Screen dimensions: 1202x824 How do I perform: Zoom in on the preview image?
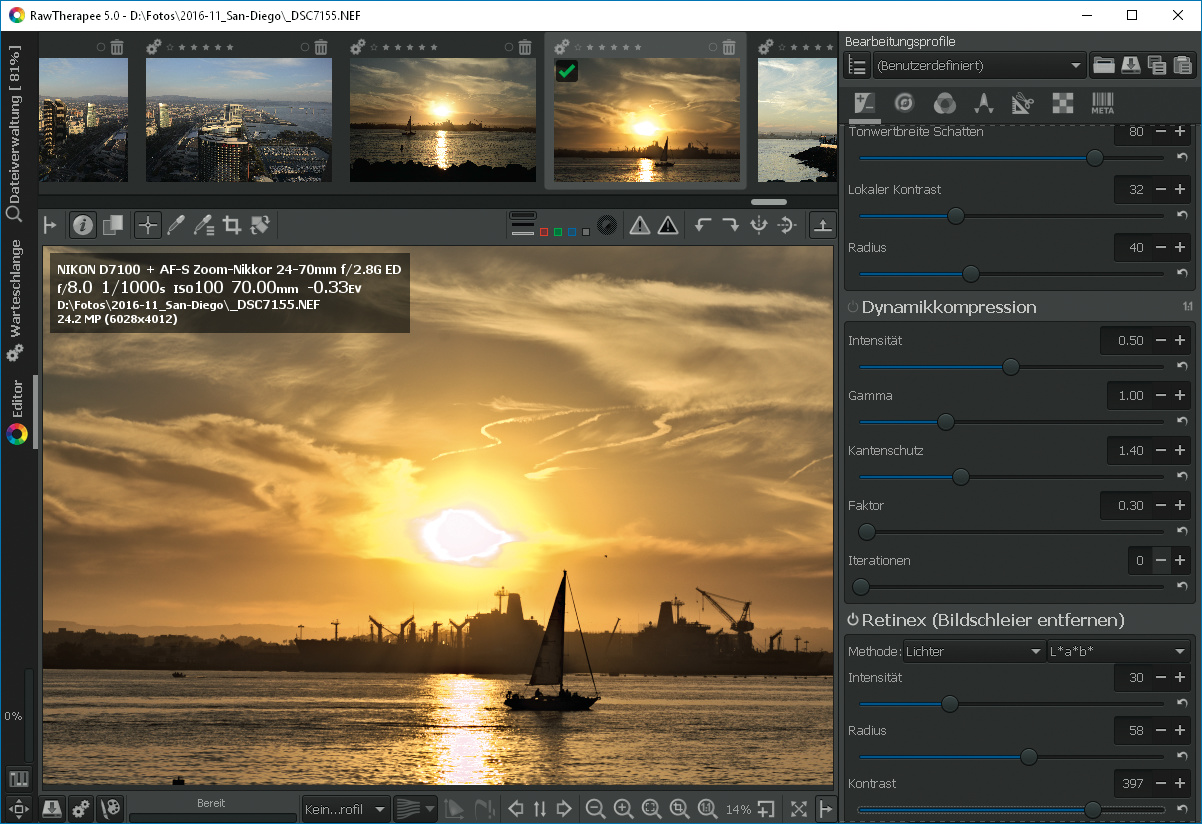click(x=623, y=808)
